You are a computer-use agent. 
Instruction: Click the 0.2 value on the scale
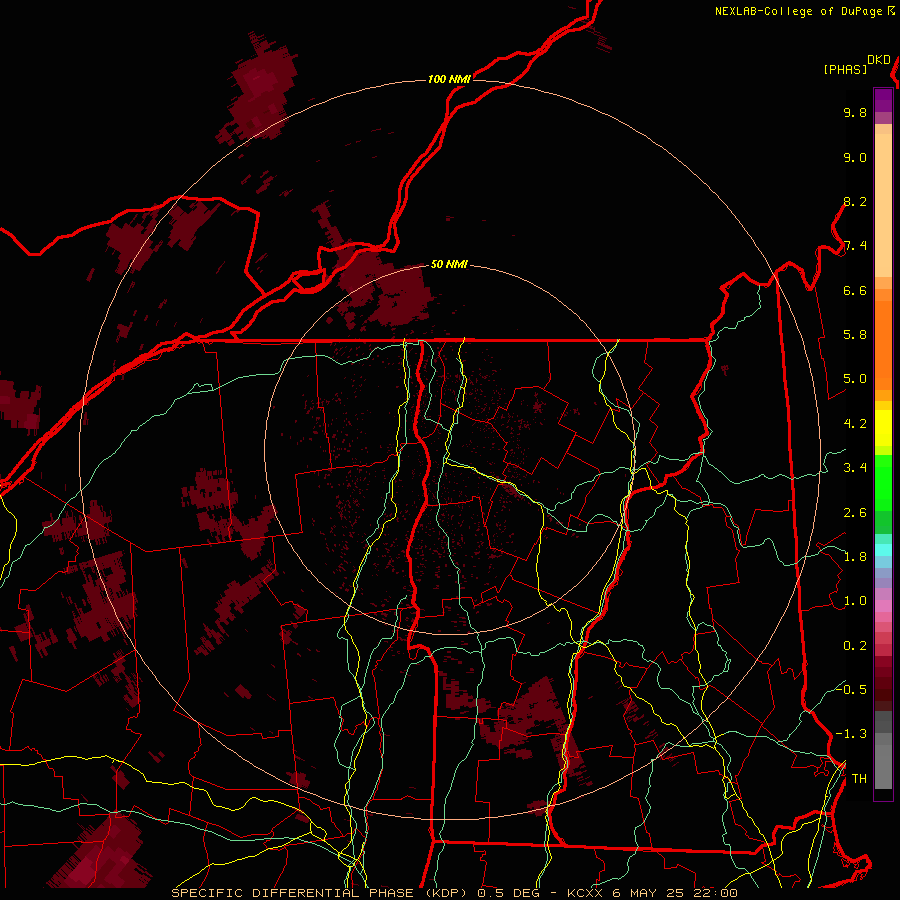coord(855,646)
